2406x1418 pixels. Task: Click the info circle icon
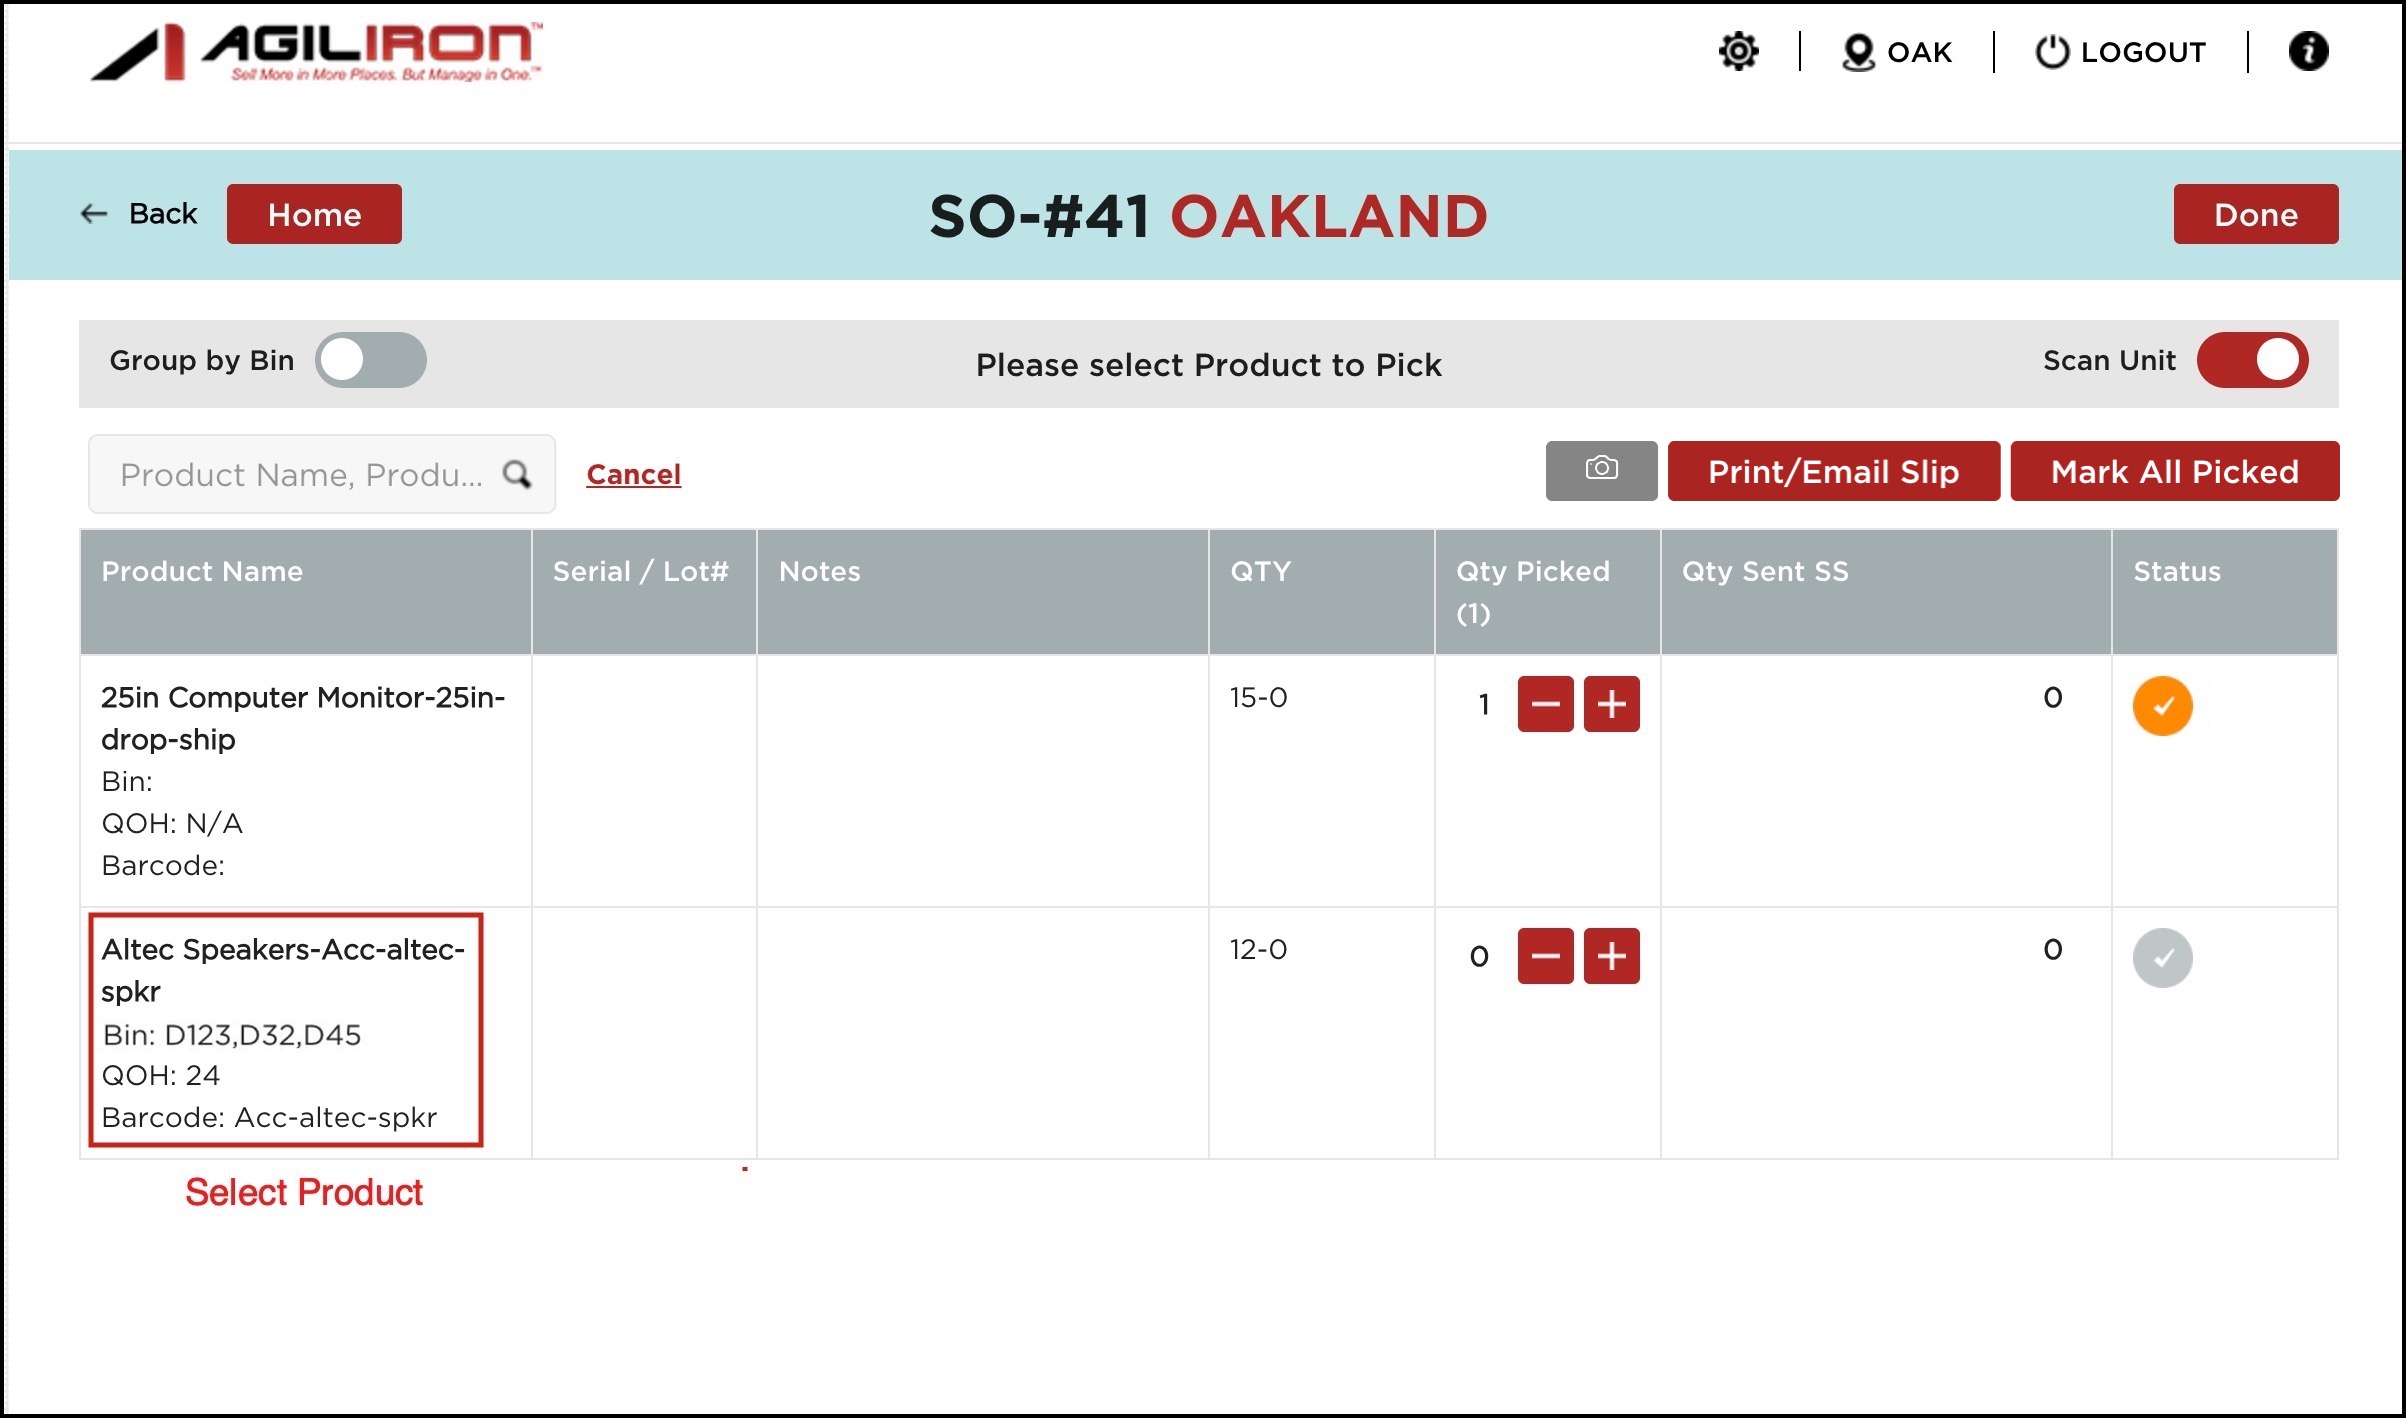point(2308,51)
